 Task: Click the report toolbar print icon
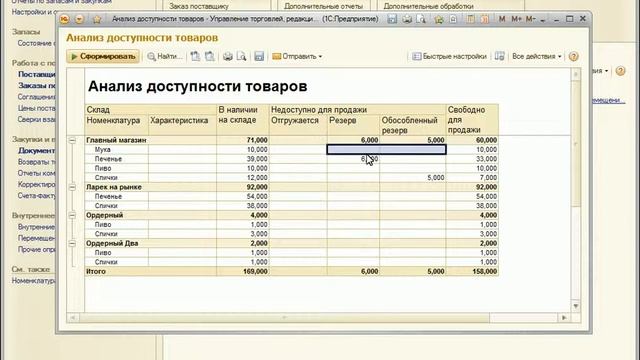click(227, 56)
